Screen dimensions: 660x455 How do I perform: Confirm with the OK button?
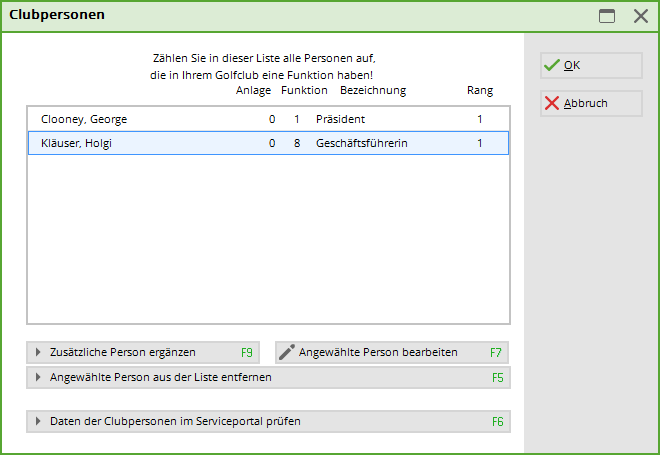591,65
